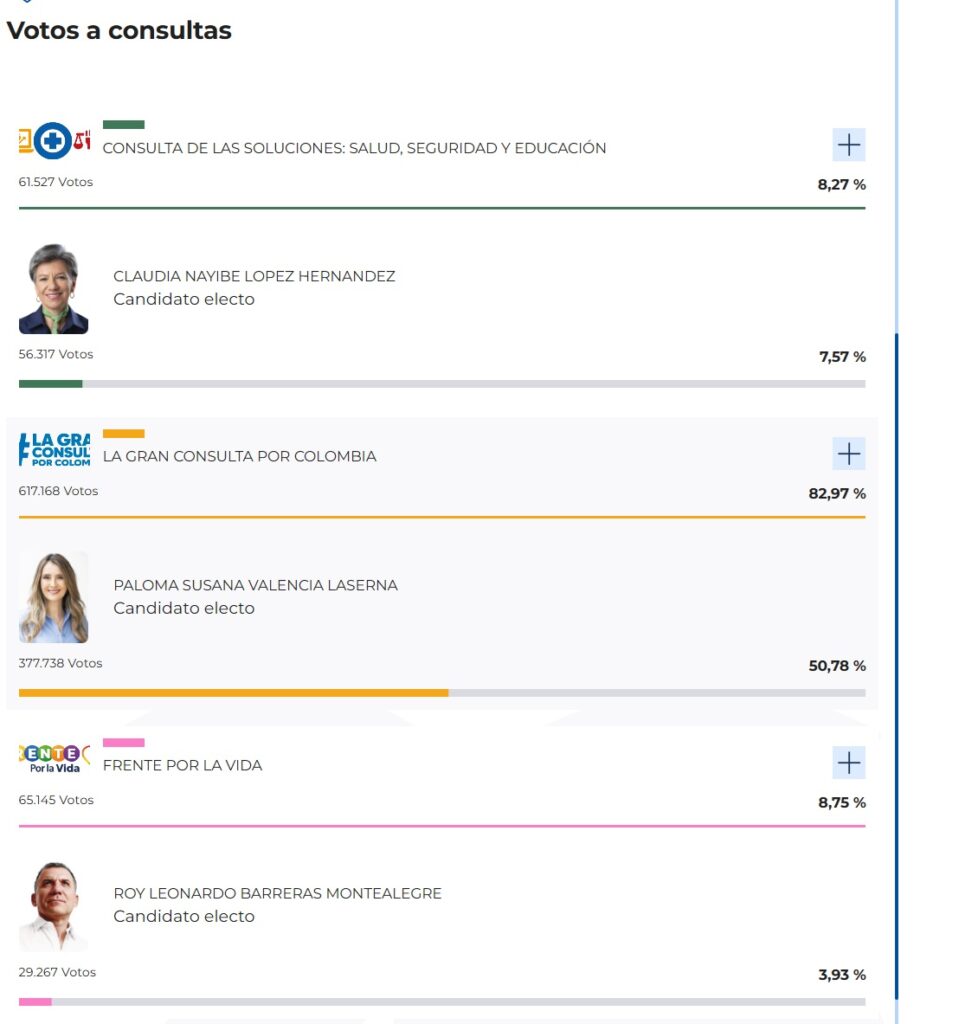Click the pink color bar above Frente por la Vida
The height and width of the screenshot is (1024, 978).
point(124,741)
